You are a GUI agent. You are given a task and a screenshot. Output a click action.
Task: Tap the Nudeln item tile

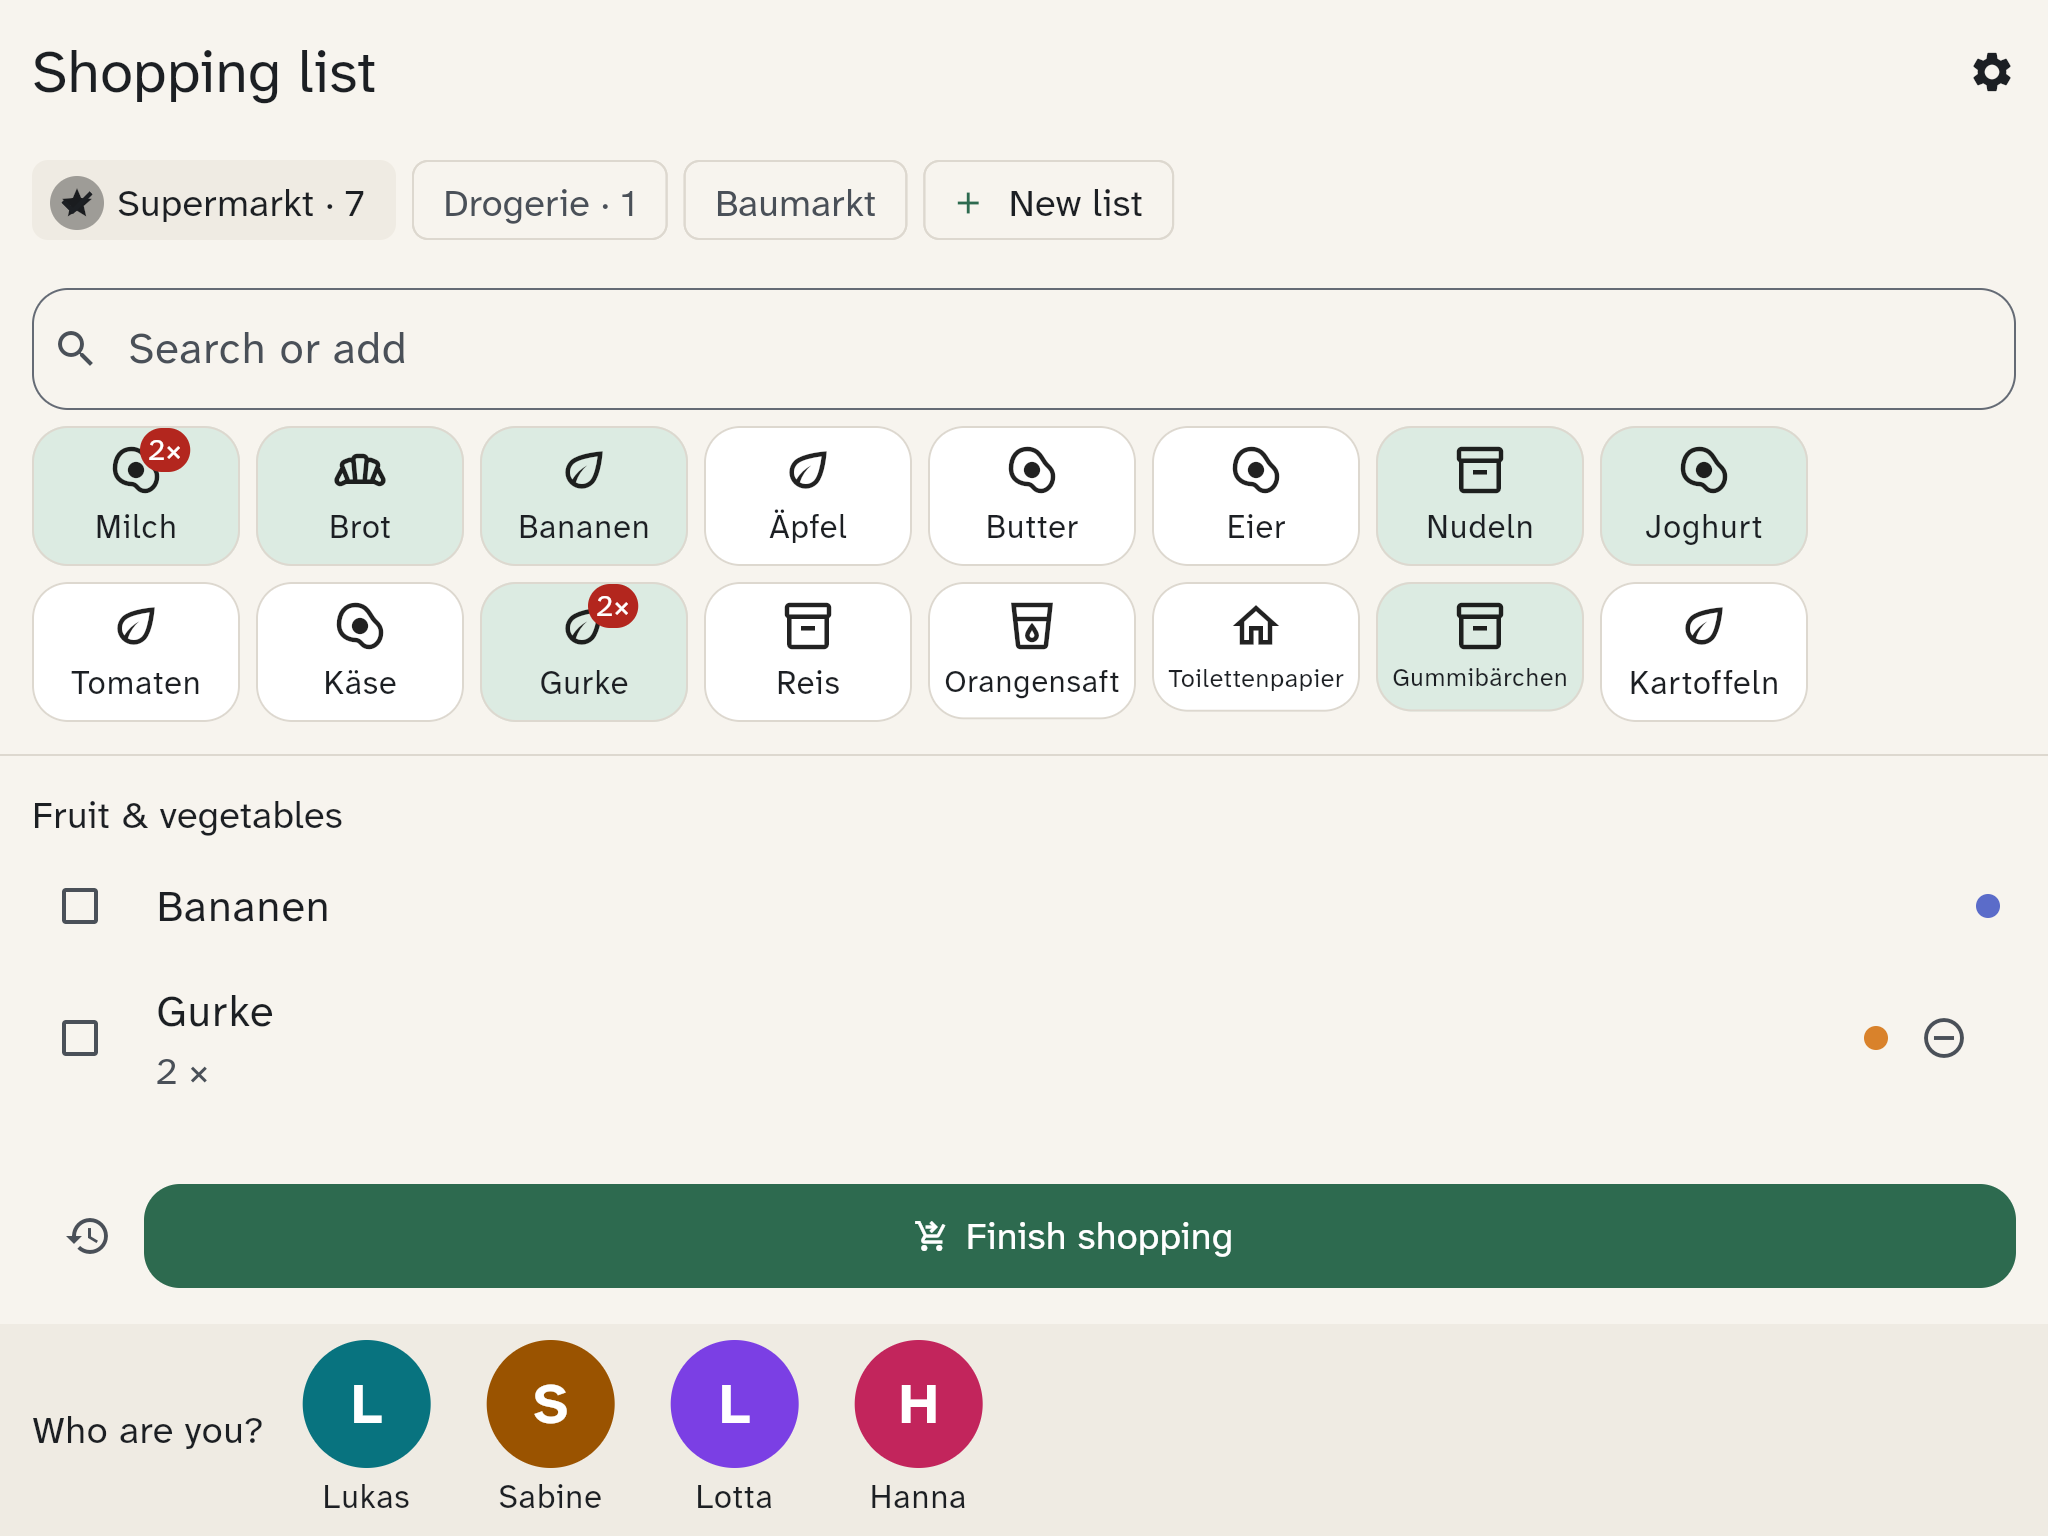(x=1480, y=496)
